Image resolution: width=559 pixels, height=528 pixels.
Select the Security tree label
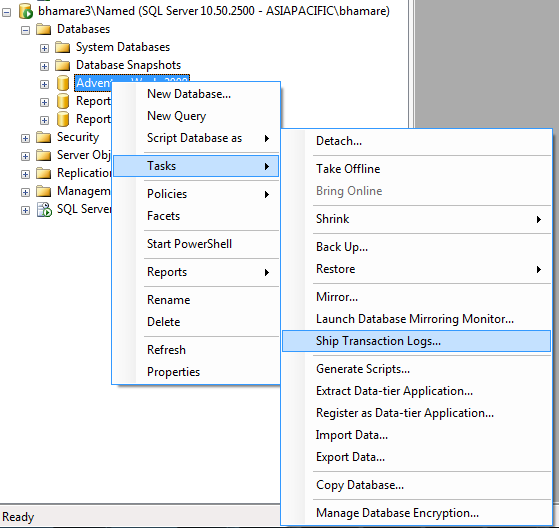click(x=78, y=137)
